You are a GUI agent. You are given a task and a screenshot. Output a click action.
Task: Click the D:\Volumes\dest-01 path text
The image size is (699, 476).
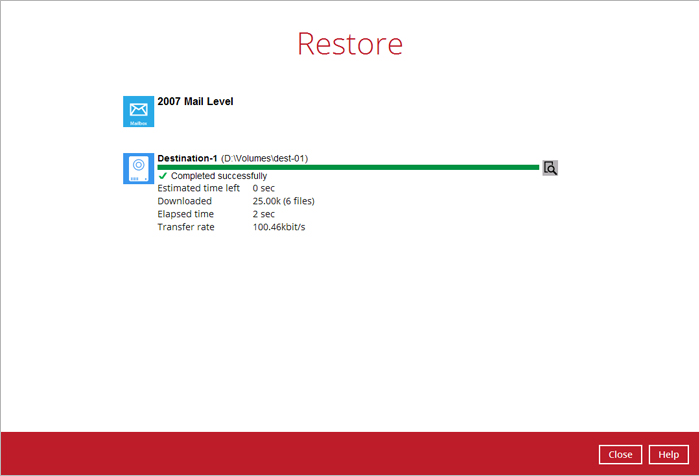(x=265, y=158)
